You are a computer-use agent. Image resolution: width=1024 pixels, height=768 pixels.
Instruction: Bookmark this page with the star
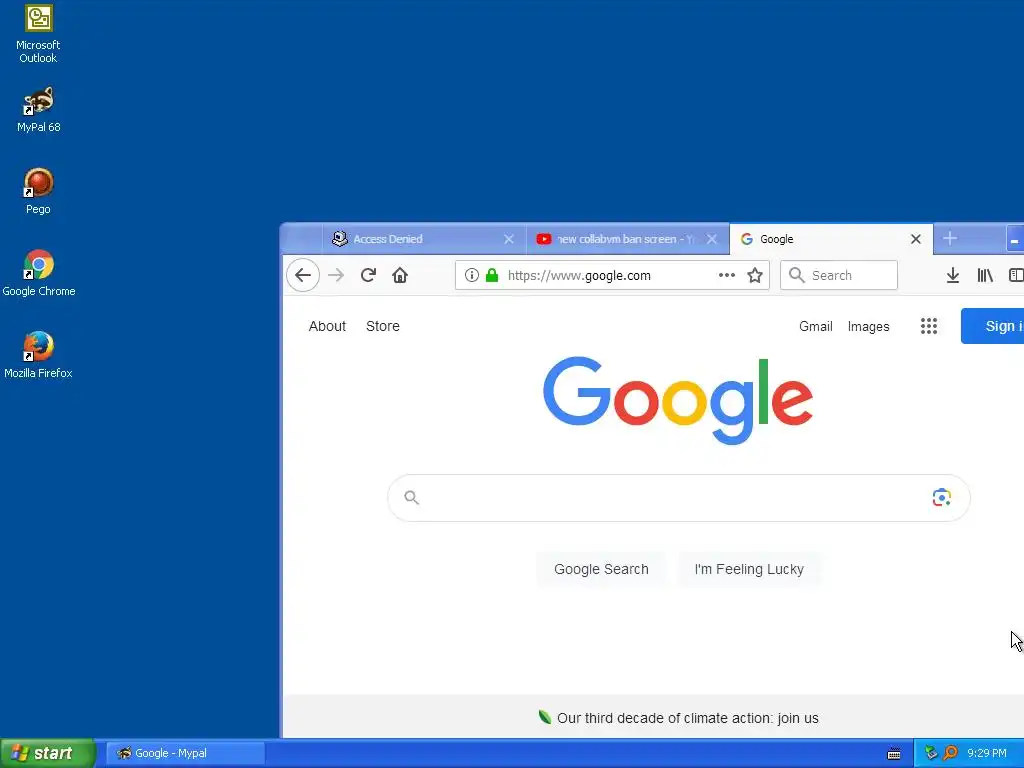pyautogui.click(x=755, y=276)
